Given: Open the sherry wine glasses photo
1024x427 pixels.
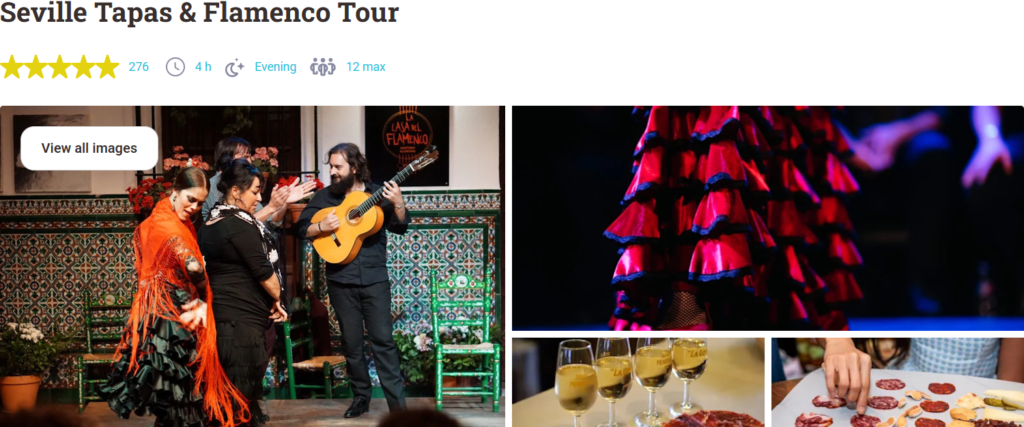Looking at the screenshot, I should coord(638,383).
